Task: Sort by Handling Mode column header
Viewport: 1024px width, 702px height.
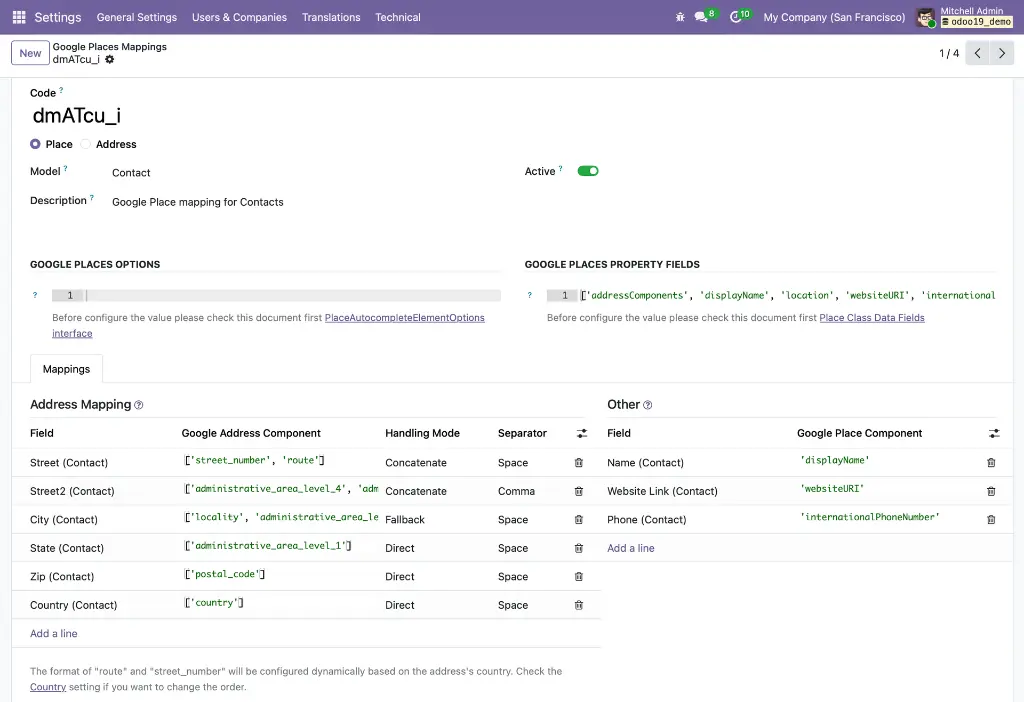Action: click(x=423, y=433)
